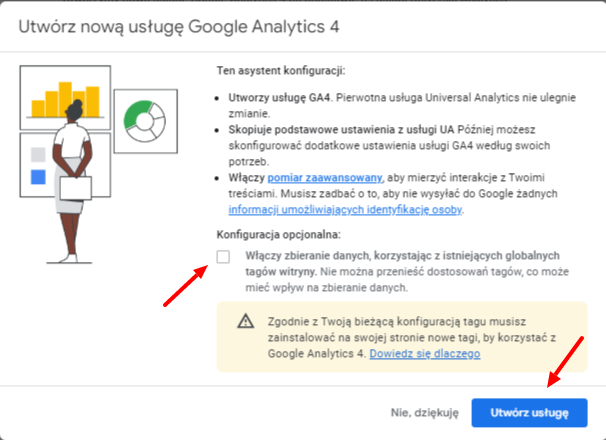Screen dimensions: 606x440
Task: Open the pomiar zaawansowany link
Action: pos(325,177)
